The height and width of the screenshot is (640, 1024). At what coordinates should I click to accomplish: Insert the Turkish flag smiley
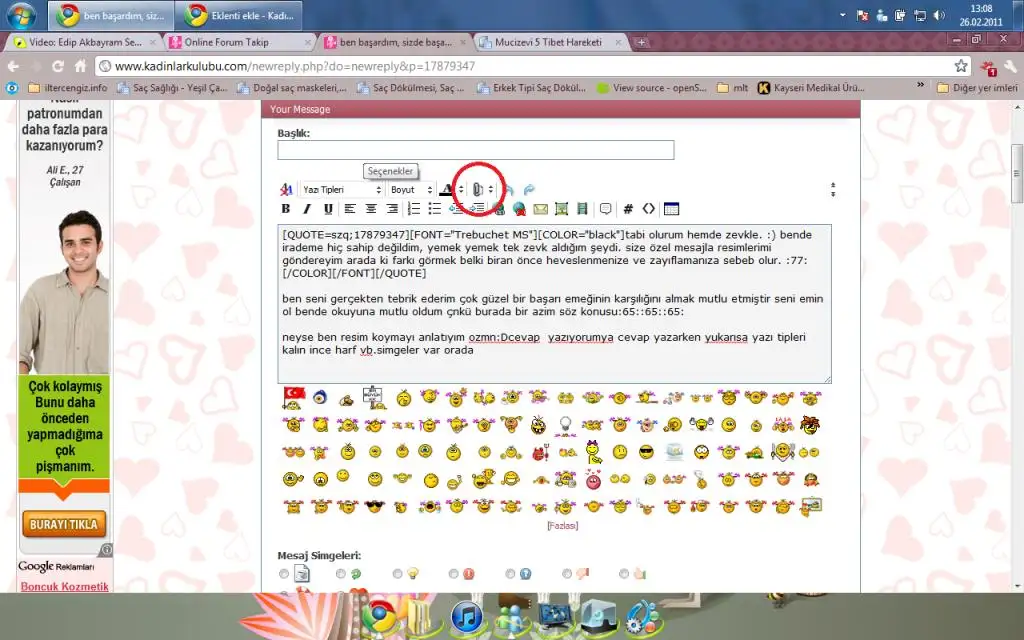(293, 397)
